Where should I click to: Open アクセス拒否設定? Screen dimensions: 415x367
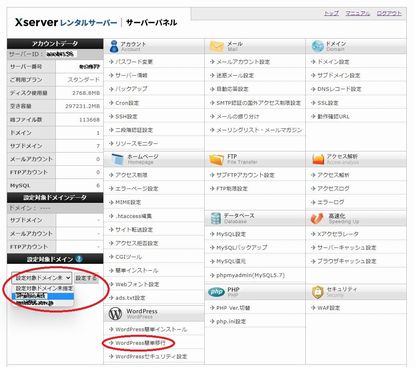(137, 243)
